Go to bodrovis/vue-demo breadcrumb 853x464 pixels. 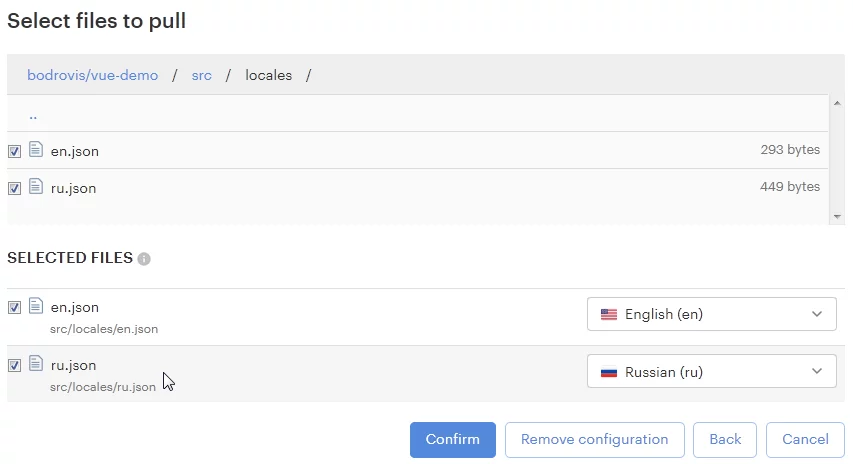(x=92, y=75)
